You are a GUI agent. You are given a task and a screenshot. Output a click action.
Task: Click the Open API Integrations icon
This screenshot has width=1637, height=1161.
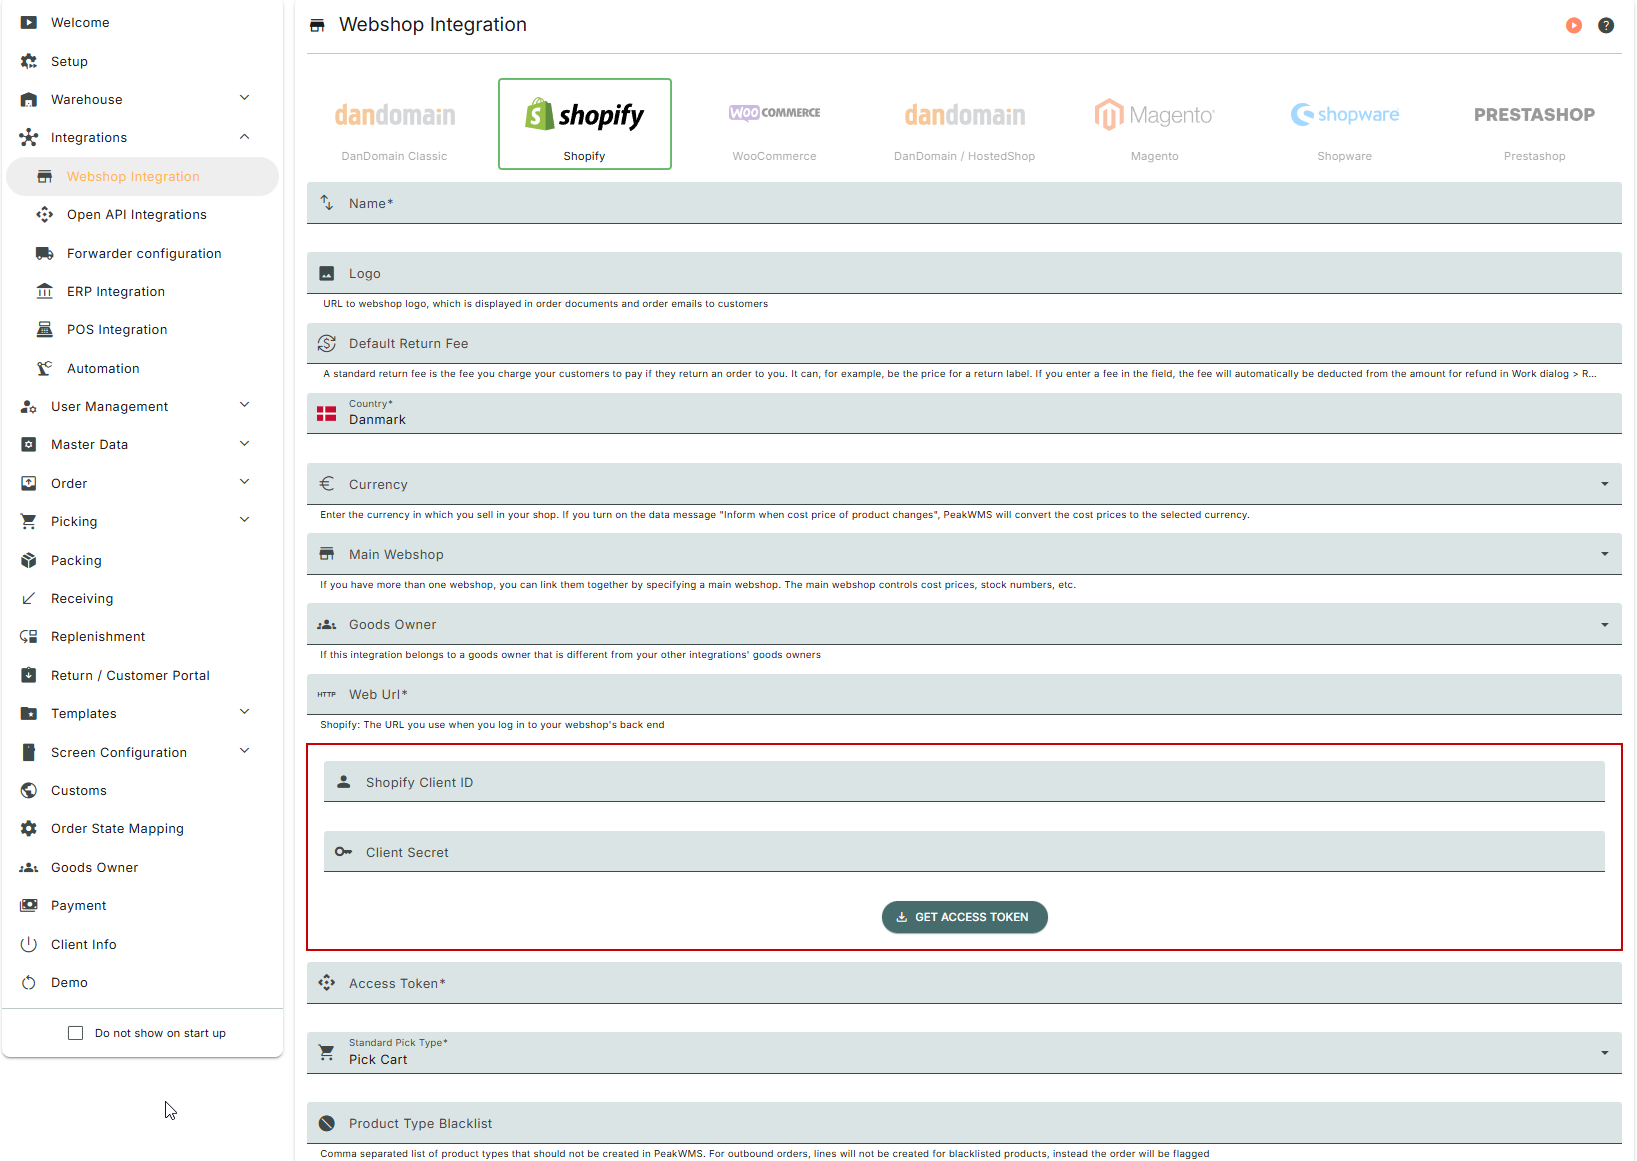point(45,214)
